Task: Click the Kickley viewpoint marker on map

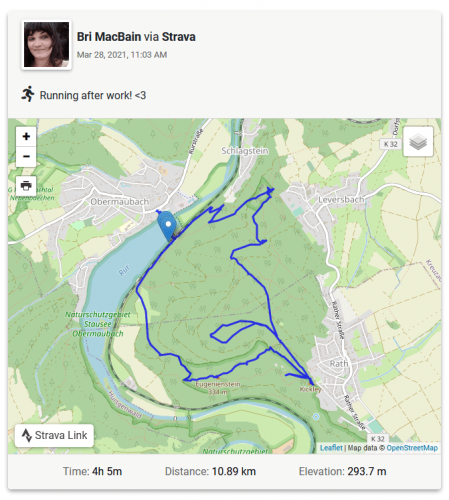Action: pos(311,383)
